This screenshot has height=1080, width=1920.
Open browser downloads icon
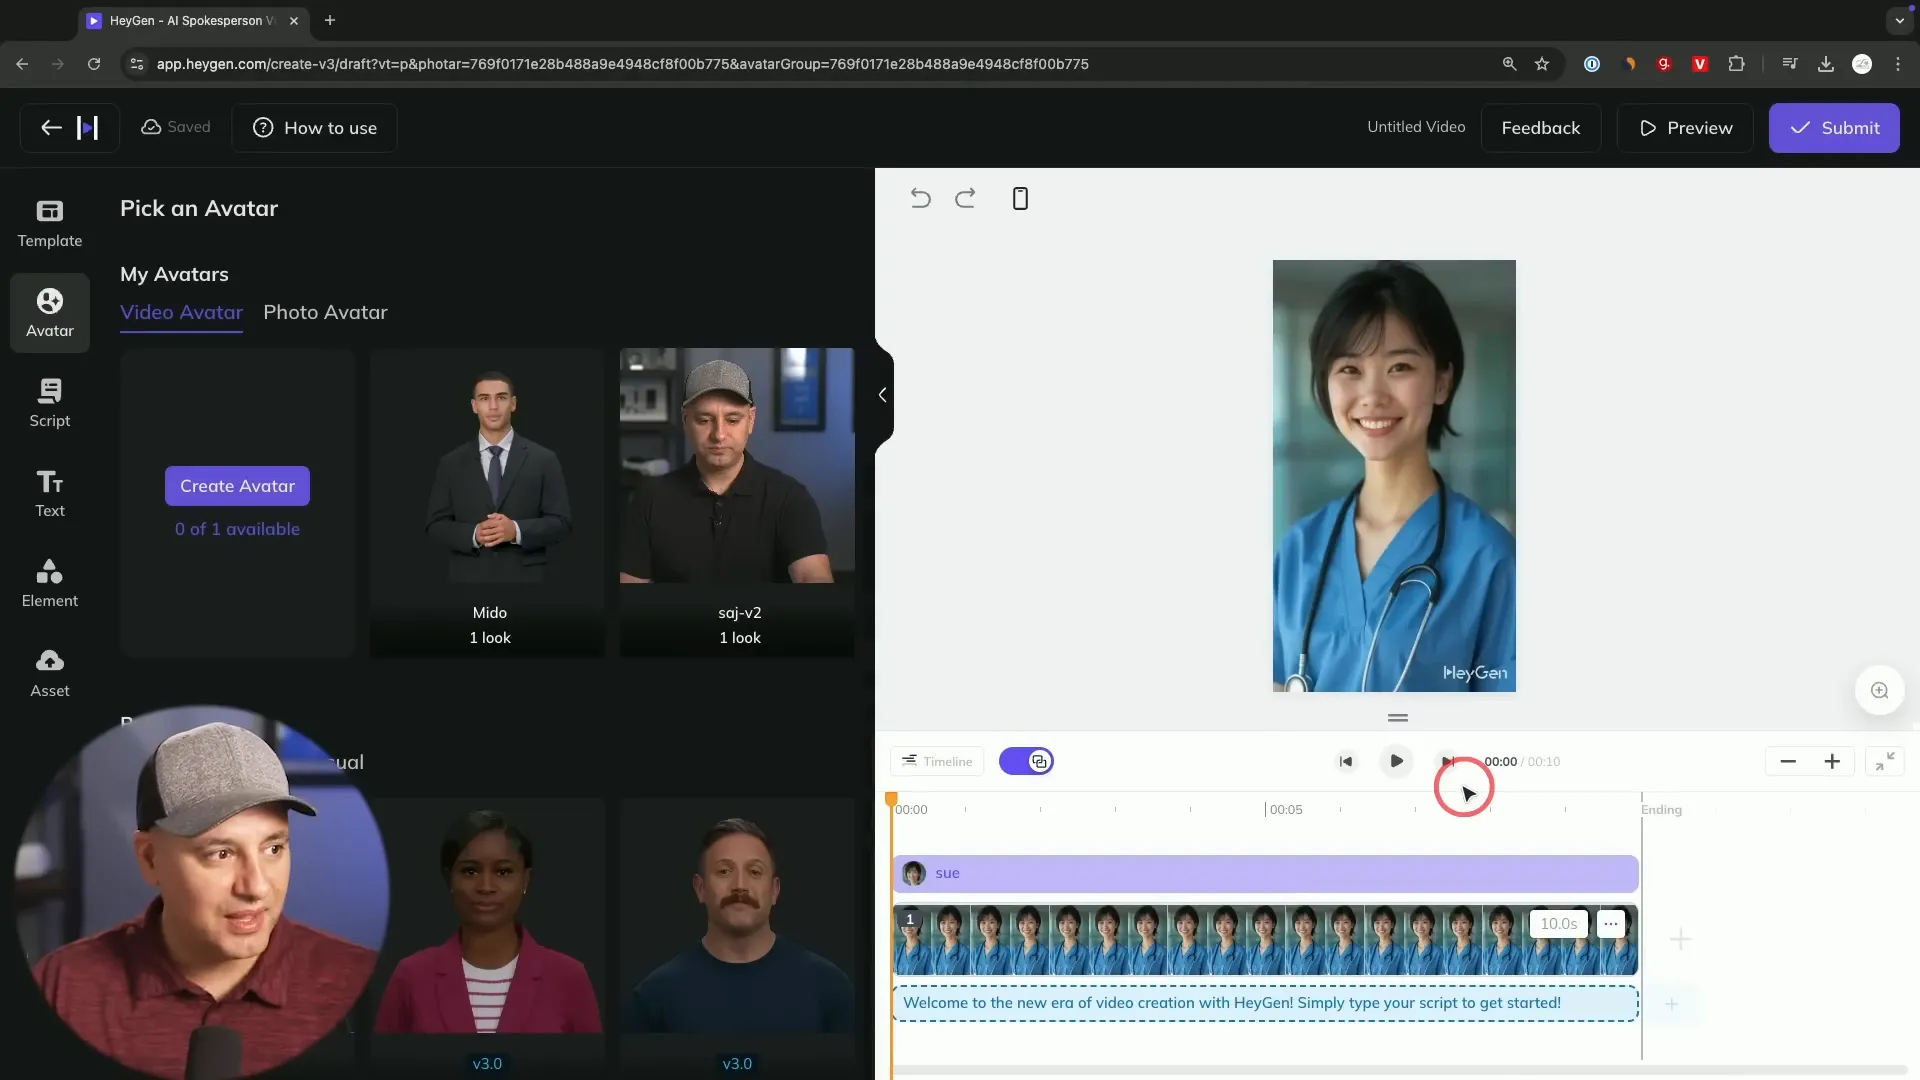tap(1826, 64)
